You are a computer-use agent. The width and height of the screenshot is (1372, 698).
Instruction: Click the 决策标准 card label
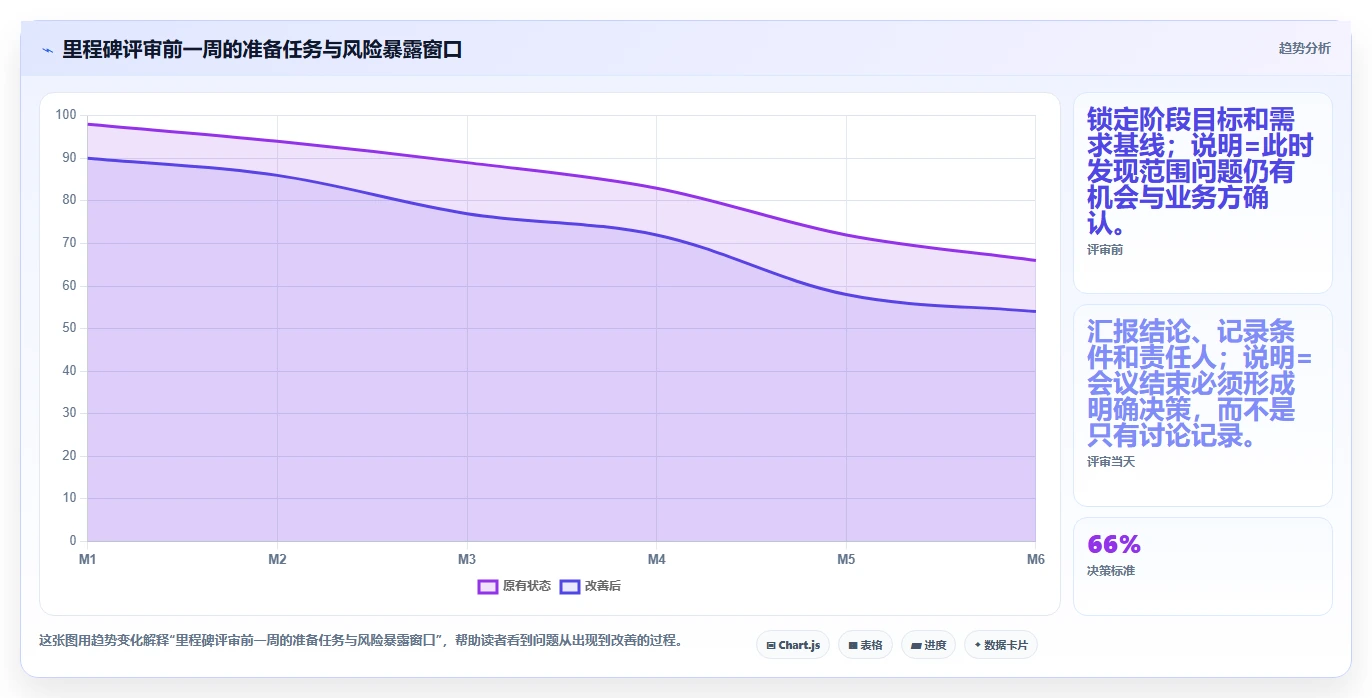click(x=1111, y=571)
